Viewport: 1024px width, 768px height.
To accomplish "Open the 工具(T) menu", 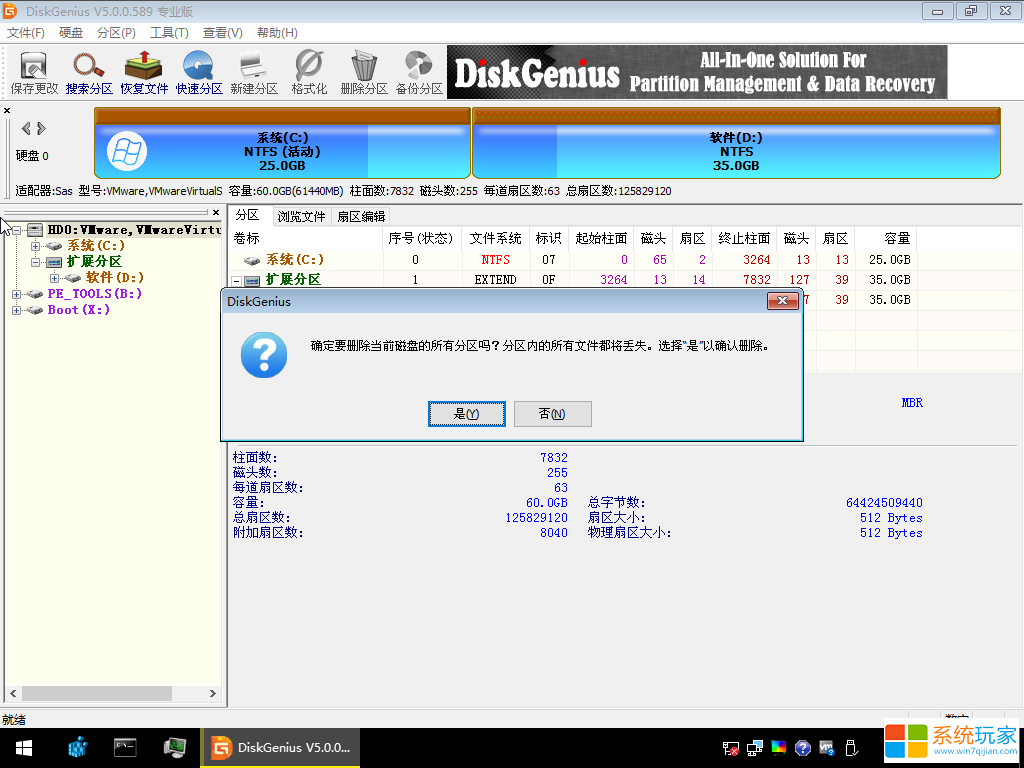I will tap(169, 33).
